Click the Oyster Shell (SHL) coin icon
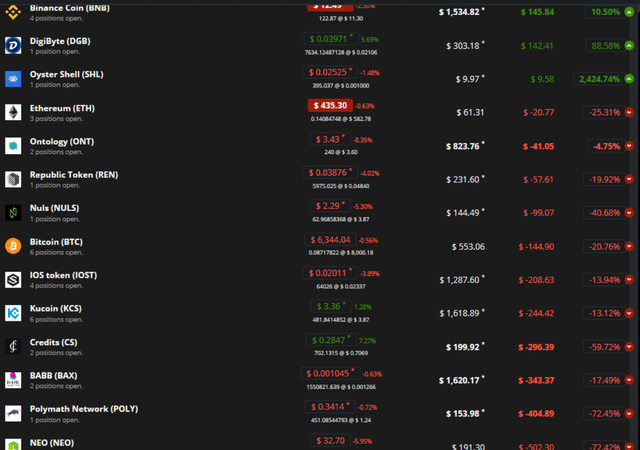The height and width of the screenshot is (450, 640). tap(13, 79)
